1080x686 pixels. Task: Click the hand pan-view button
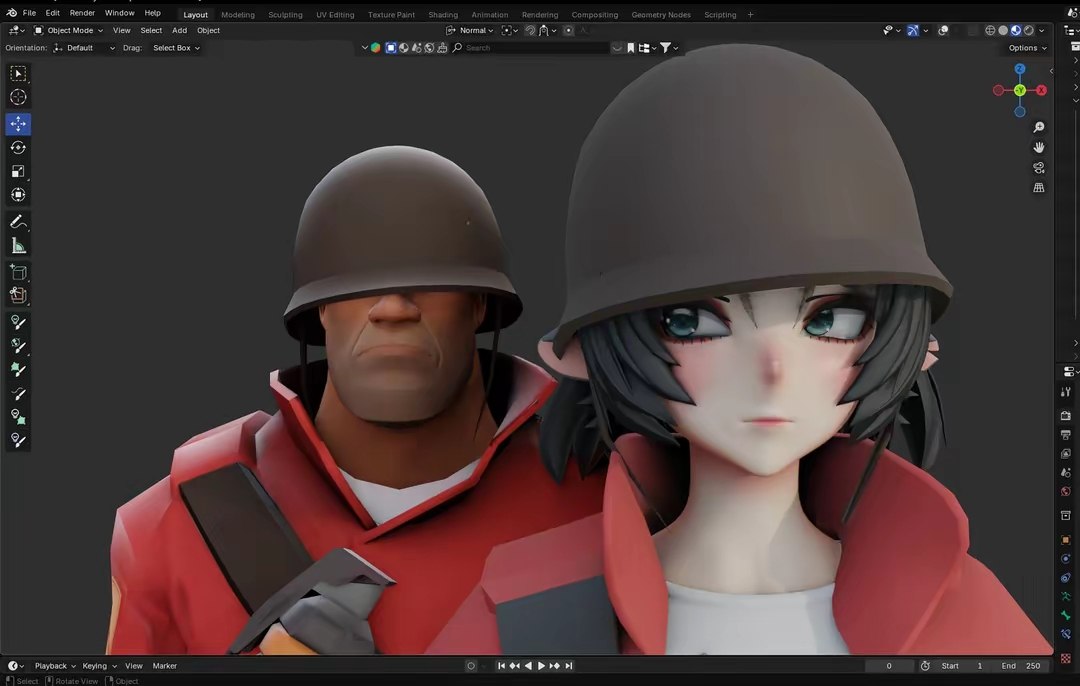[1039, 147]
